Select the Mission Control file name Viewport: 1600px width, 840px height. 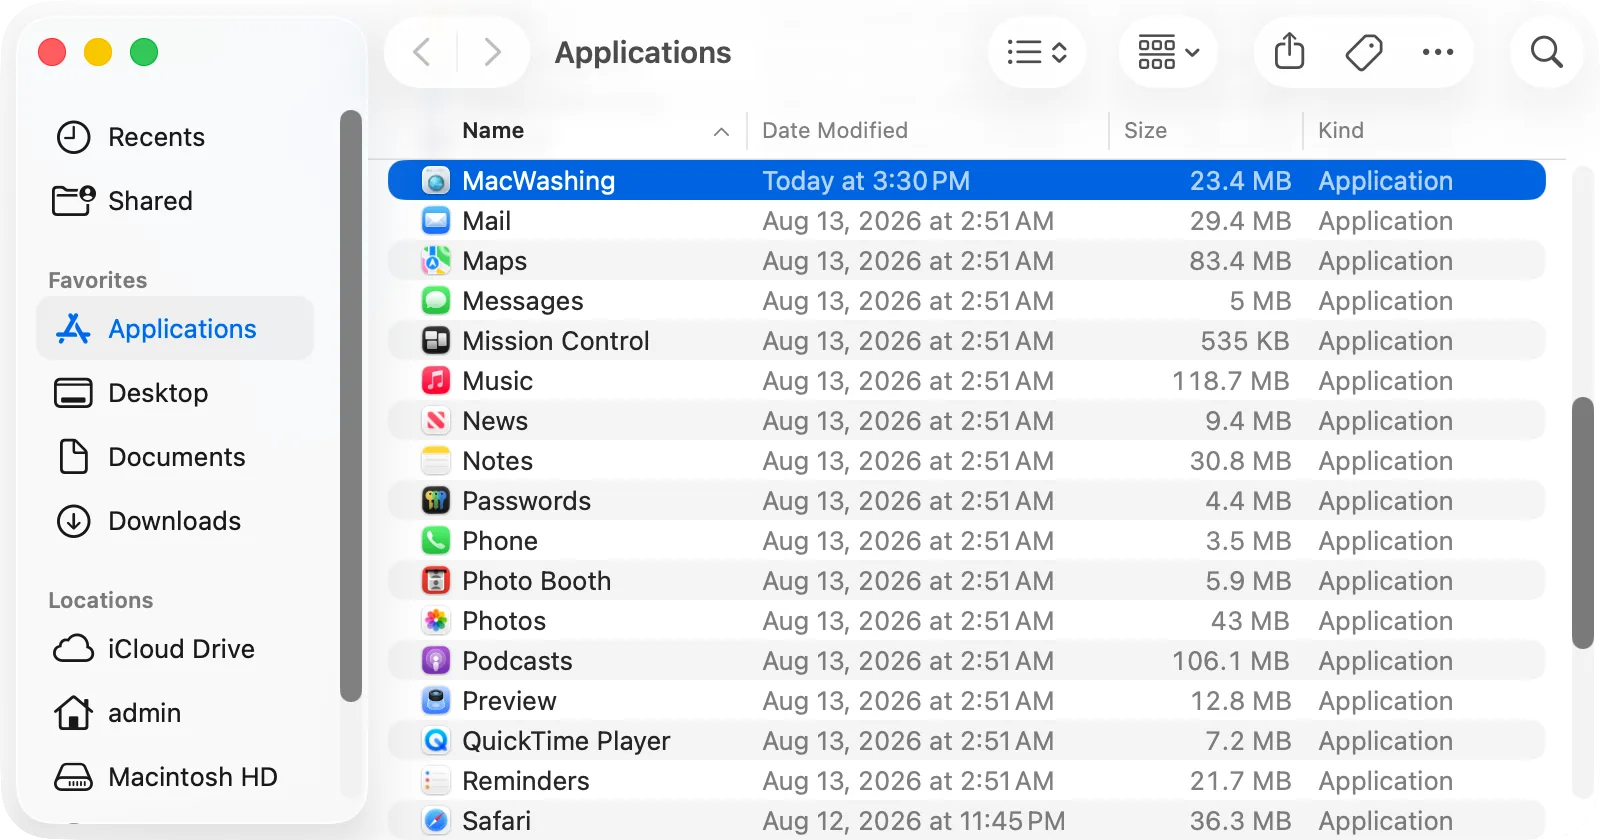[556, 341]
